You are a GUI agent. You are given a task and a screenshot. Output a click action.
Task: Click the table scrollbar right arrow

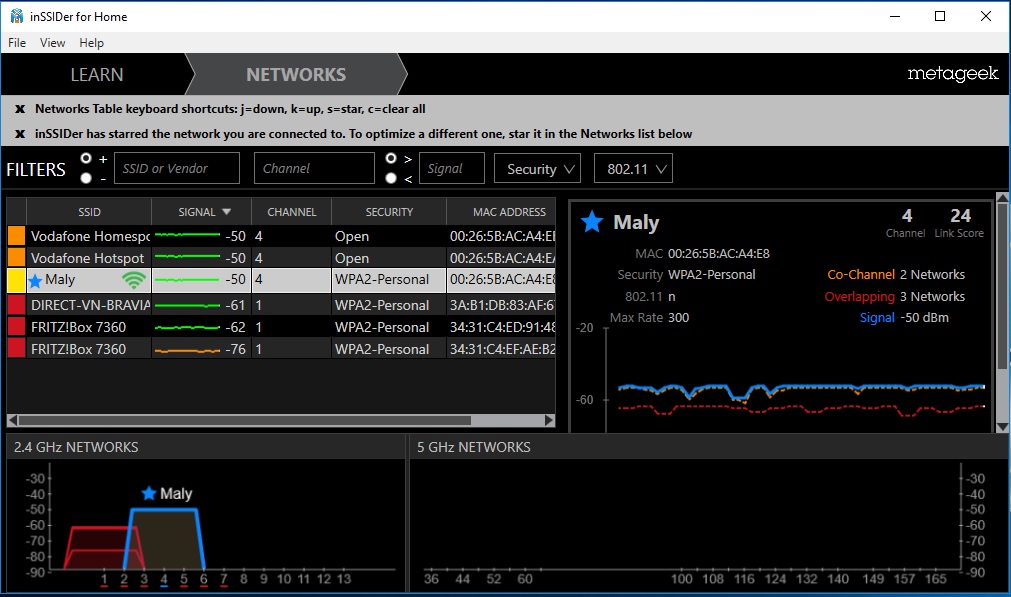click(549, 420)
